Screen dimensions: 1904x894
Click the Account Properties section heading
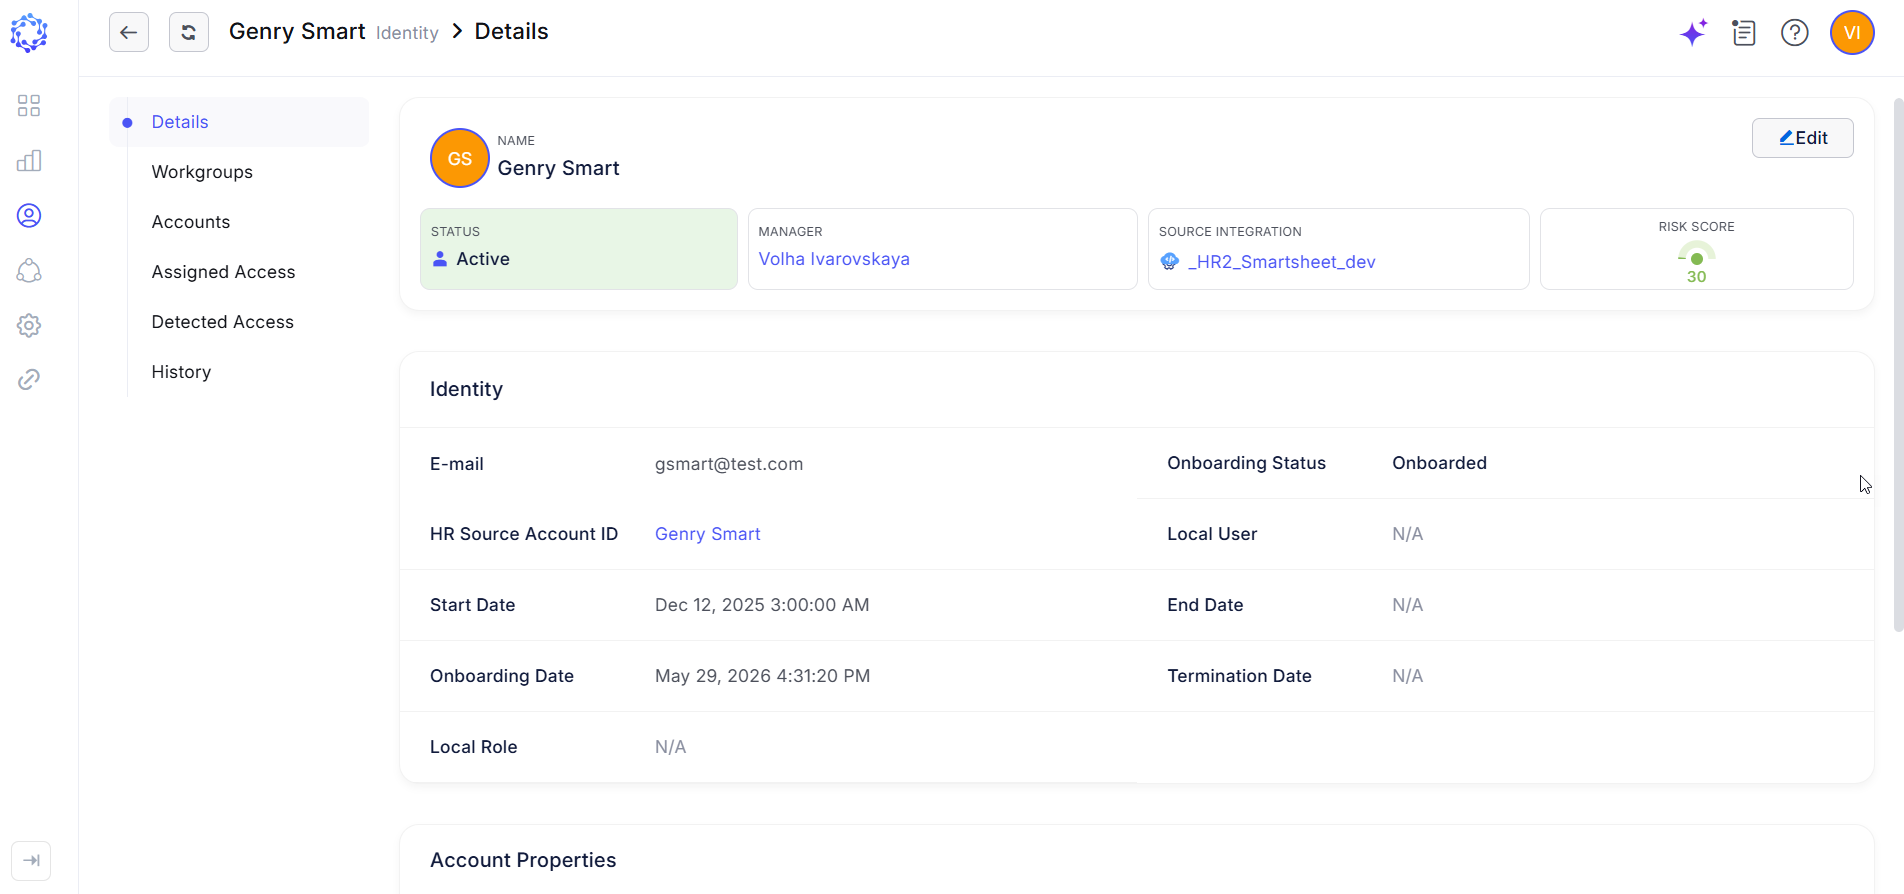523,860
